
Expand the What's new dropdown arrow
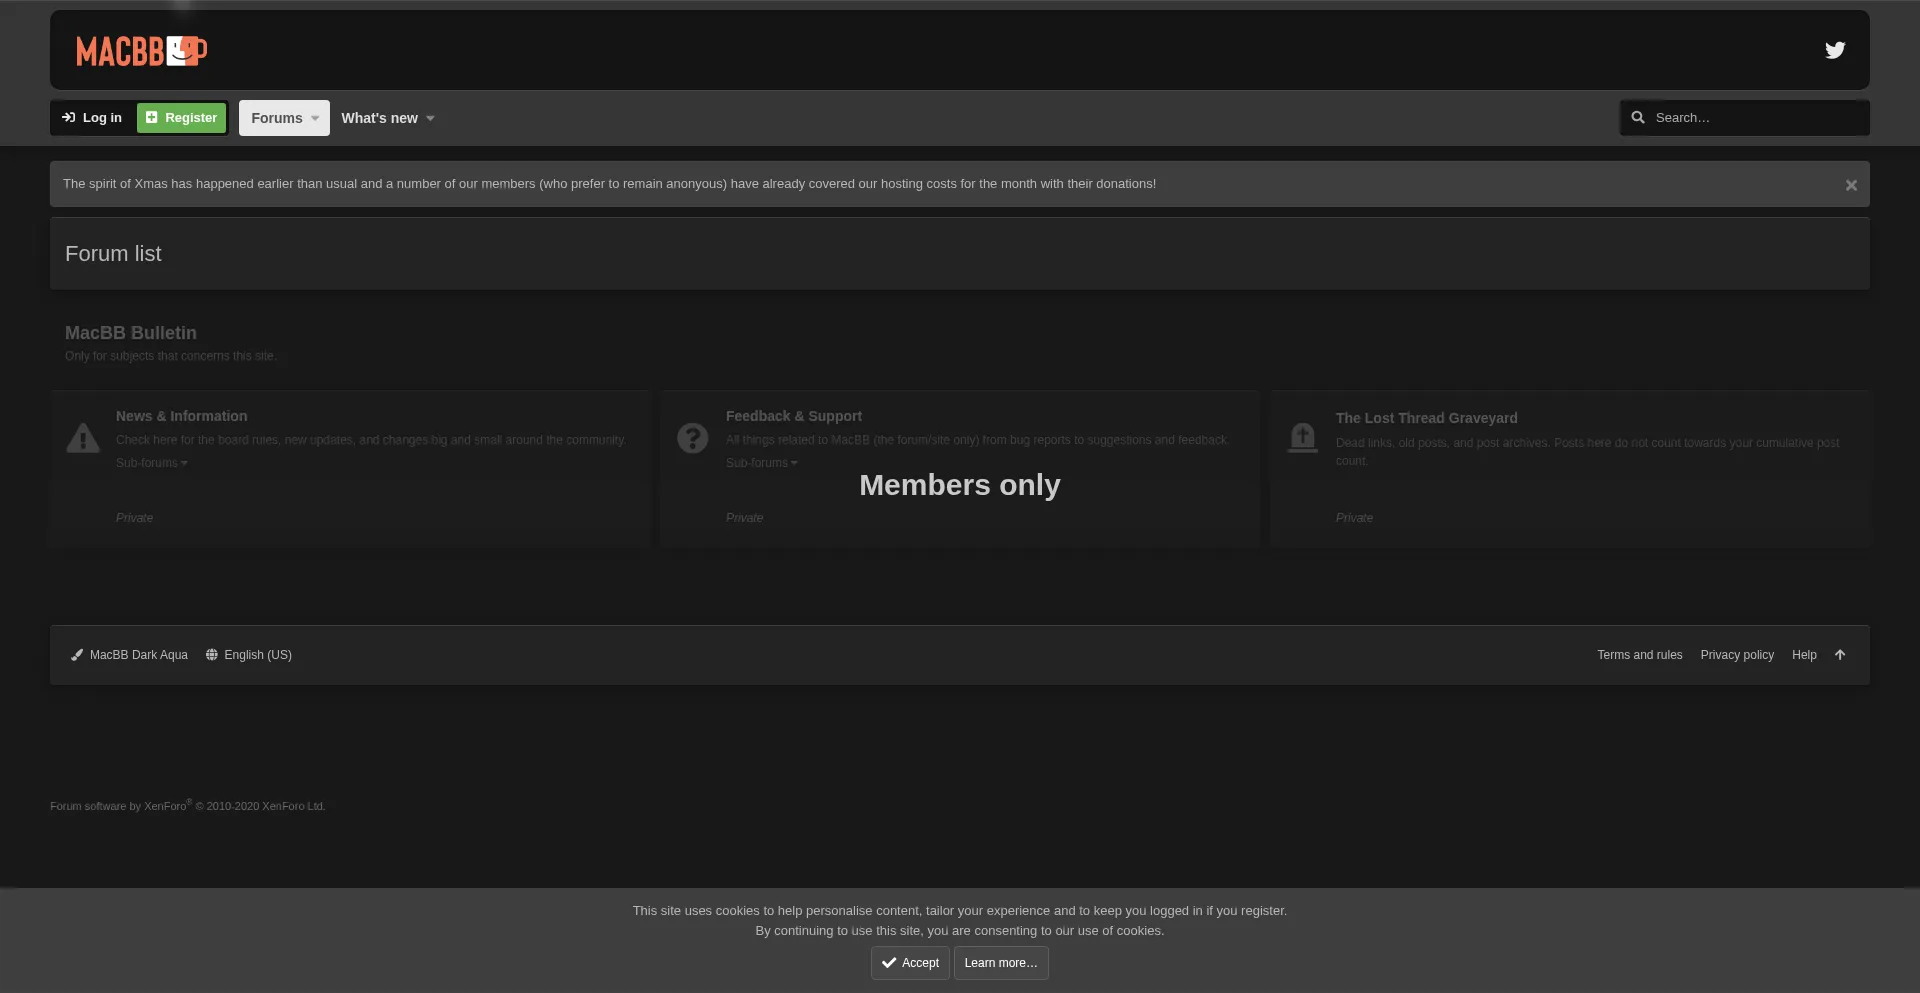431,118
